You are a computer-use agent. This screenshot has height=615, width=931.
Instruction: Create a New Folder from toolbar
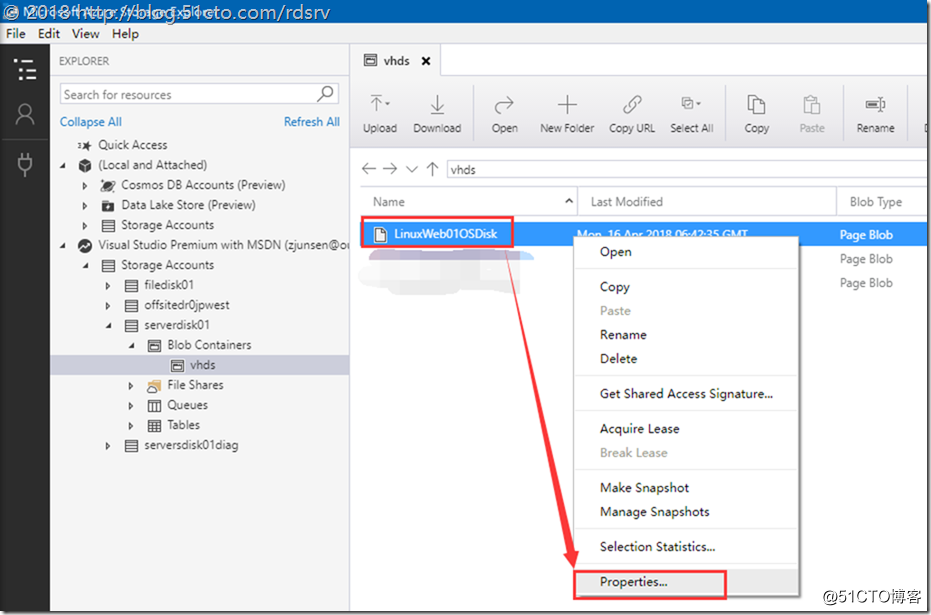[567, 113]
